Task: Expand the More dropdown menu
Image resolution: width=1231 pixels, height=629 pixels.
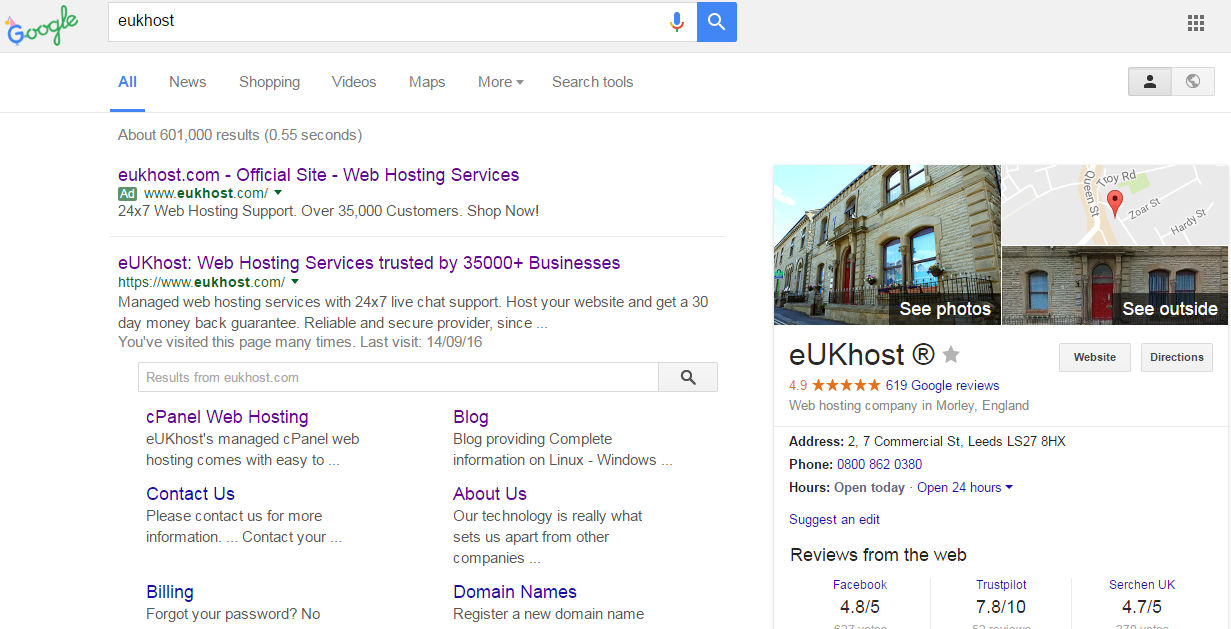Action: coord(500,82)
